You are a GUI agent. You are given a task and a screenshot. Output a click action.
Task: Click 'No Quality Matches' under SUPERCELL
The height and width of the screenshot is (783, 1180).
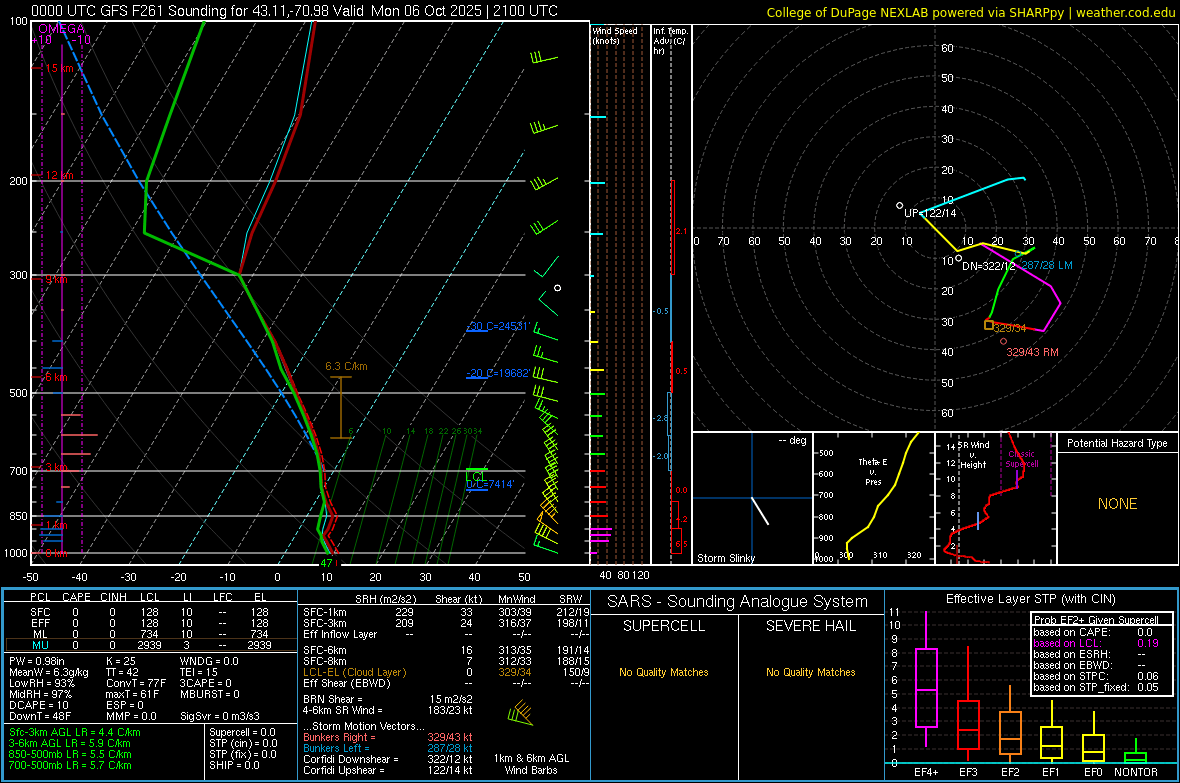point(664,672)
